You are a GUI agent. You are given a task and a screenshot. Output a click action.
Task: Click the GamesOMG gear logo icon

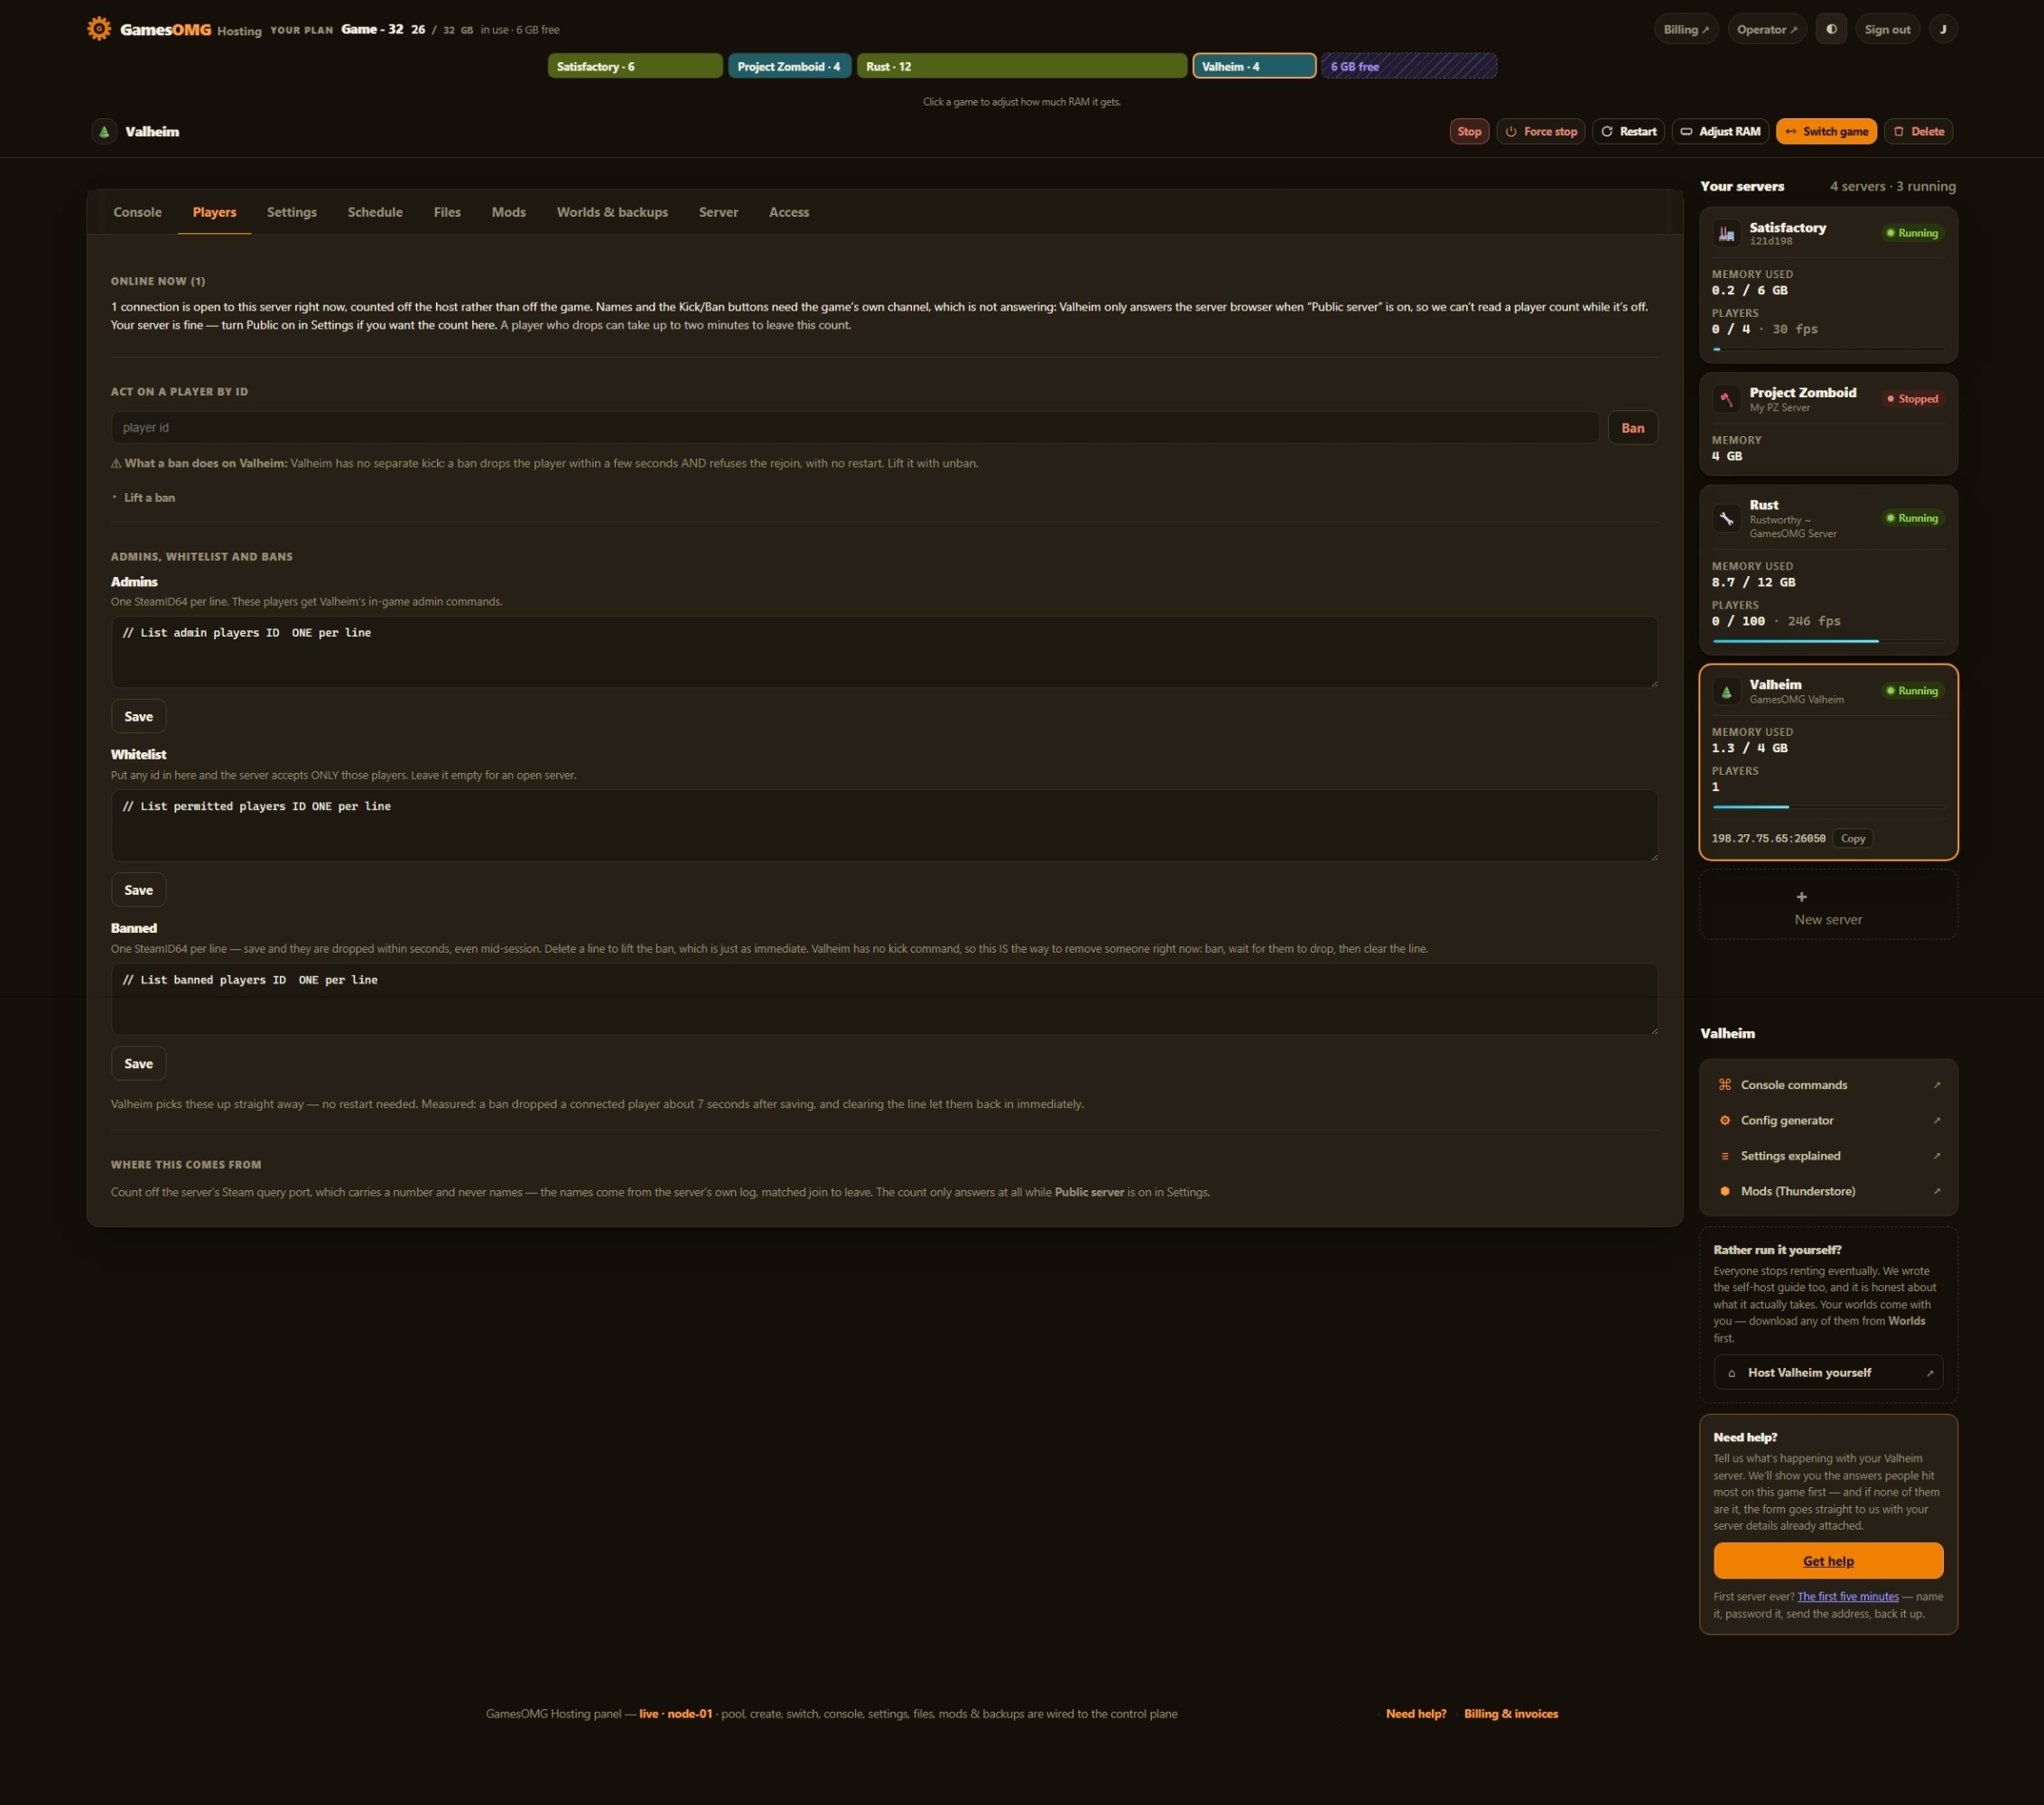(99, 29)
